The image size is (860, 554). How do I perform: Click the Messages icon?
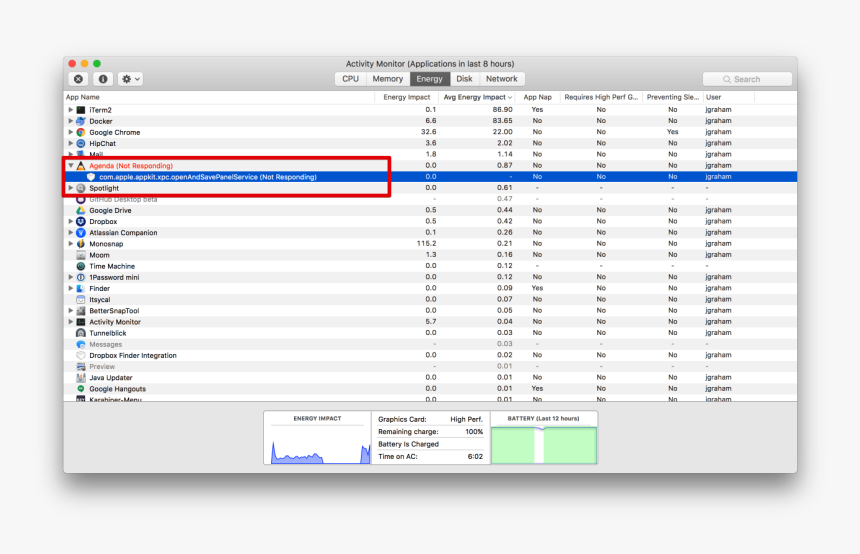point(81,344)
